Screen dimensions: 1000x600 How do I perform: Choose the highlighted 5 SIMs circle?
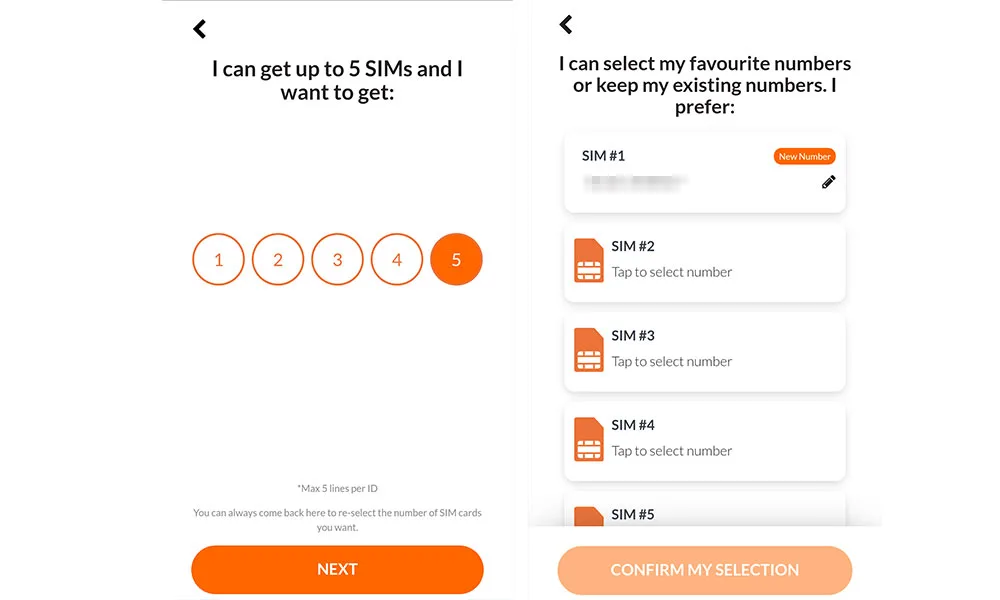456,259
